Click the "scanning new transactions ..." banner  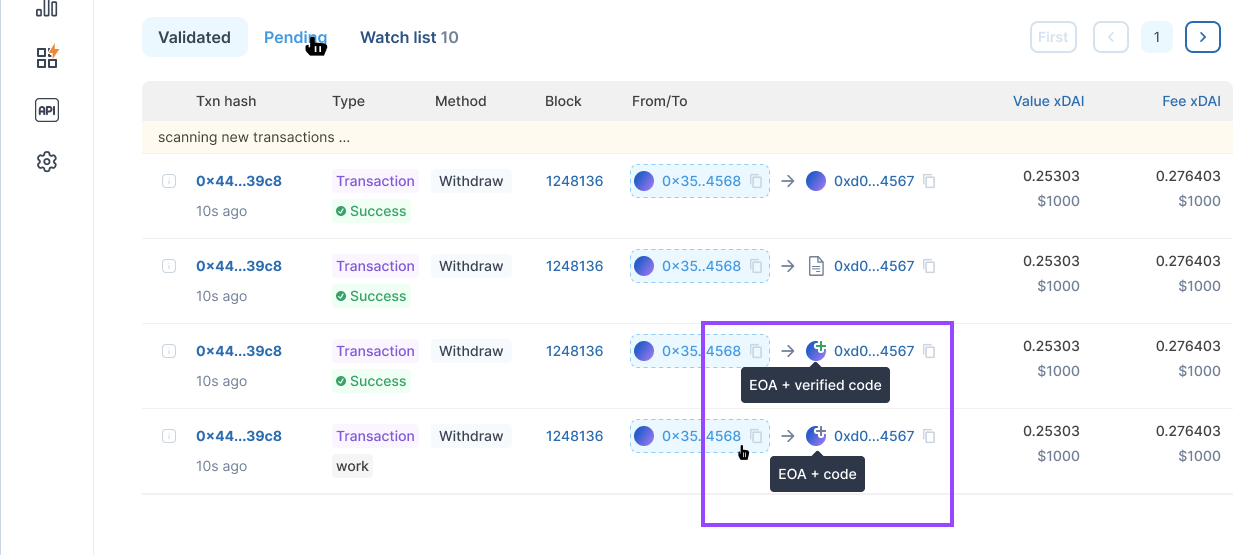[x=687, y=137]
